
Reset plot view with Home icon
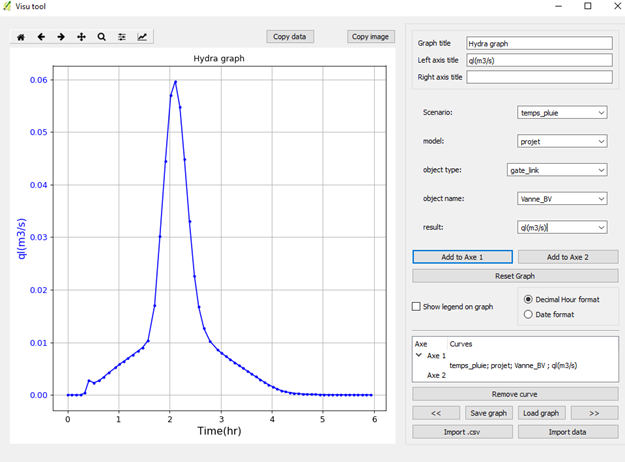coord(21,37)
